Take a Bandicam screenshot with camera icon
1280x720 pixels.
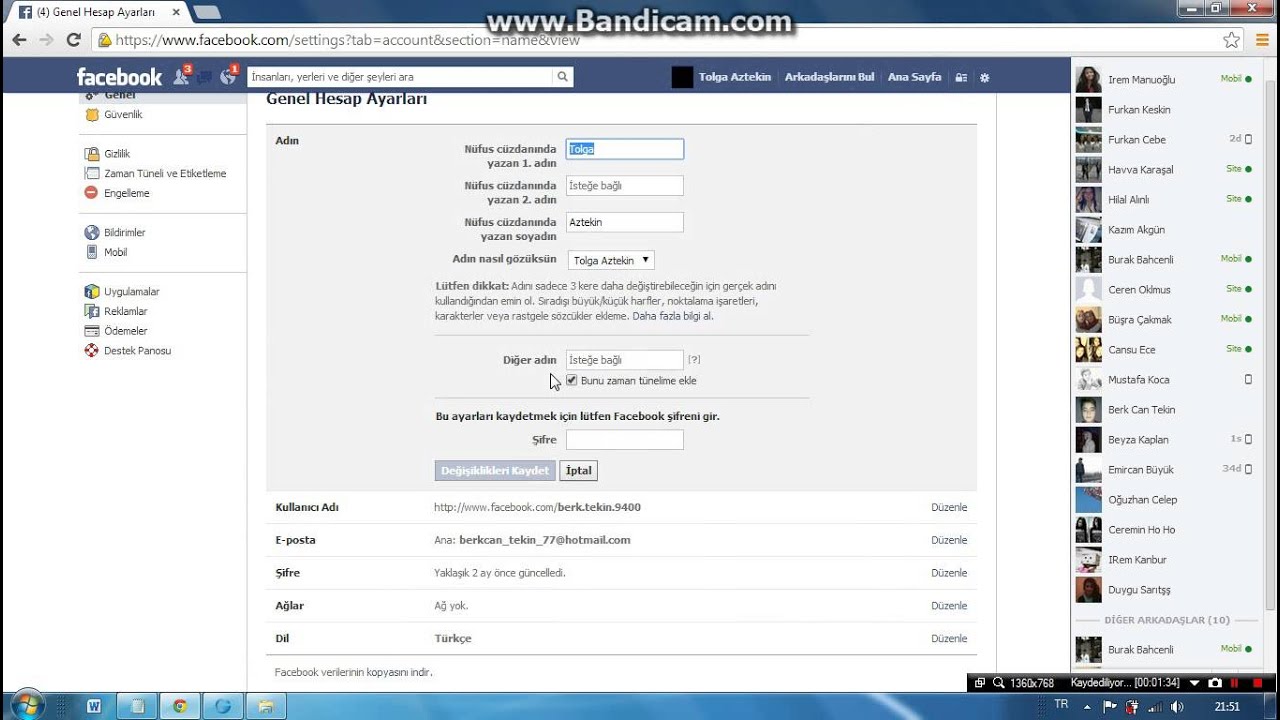[x=1215, y=683]
